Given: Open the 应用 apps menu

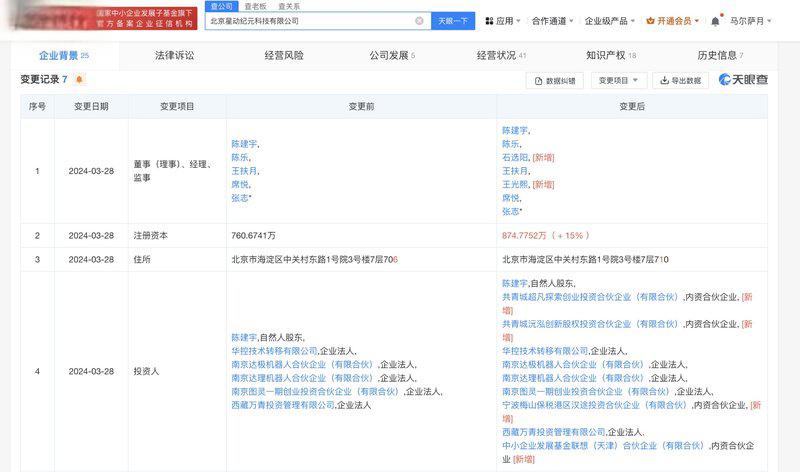Looking at the screenshot, I should point(503,20).
